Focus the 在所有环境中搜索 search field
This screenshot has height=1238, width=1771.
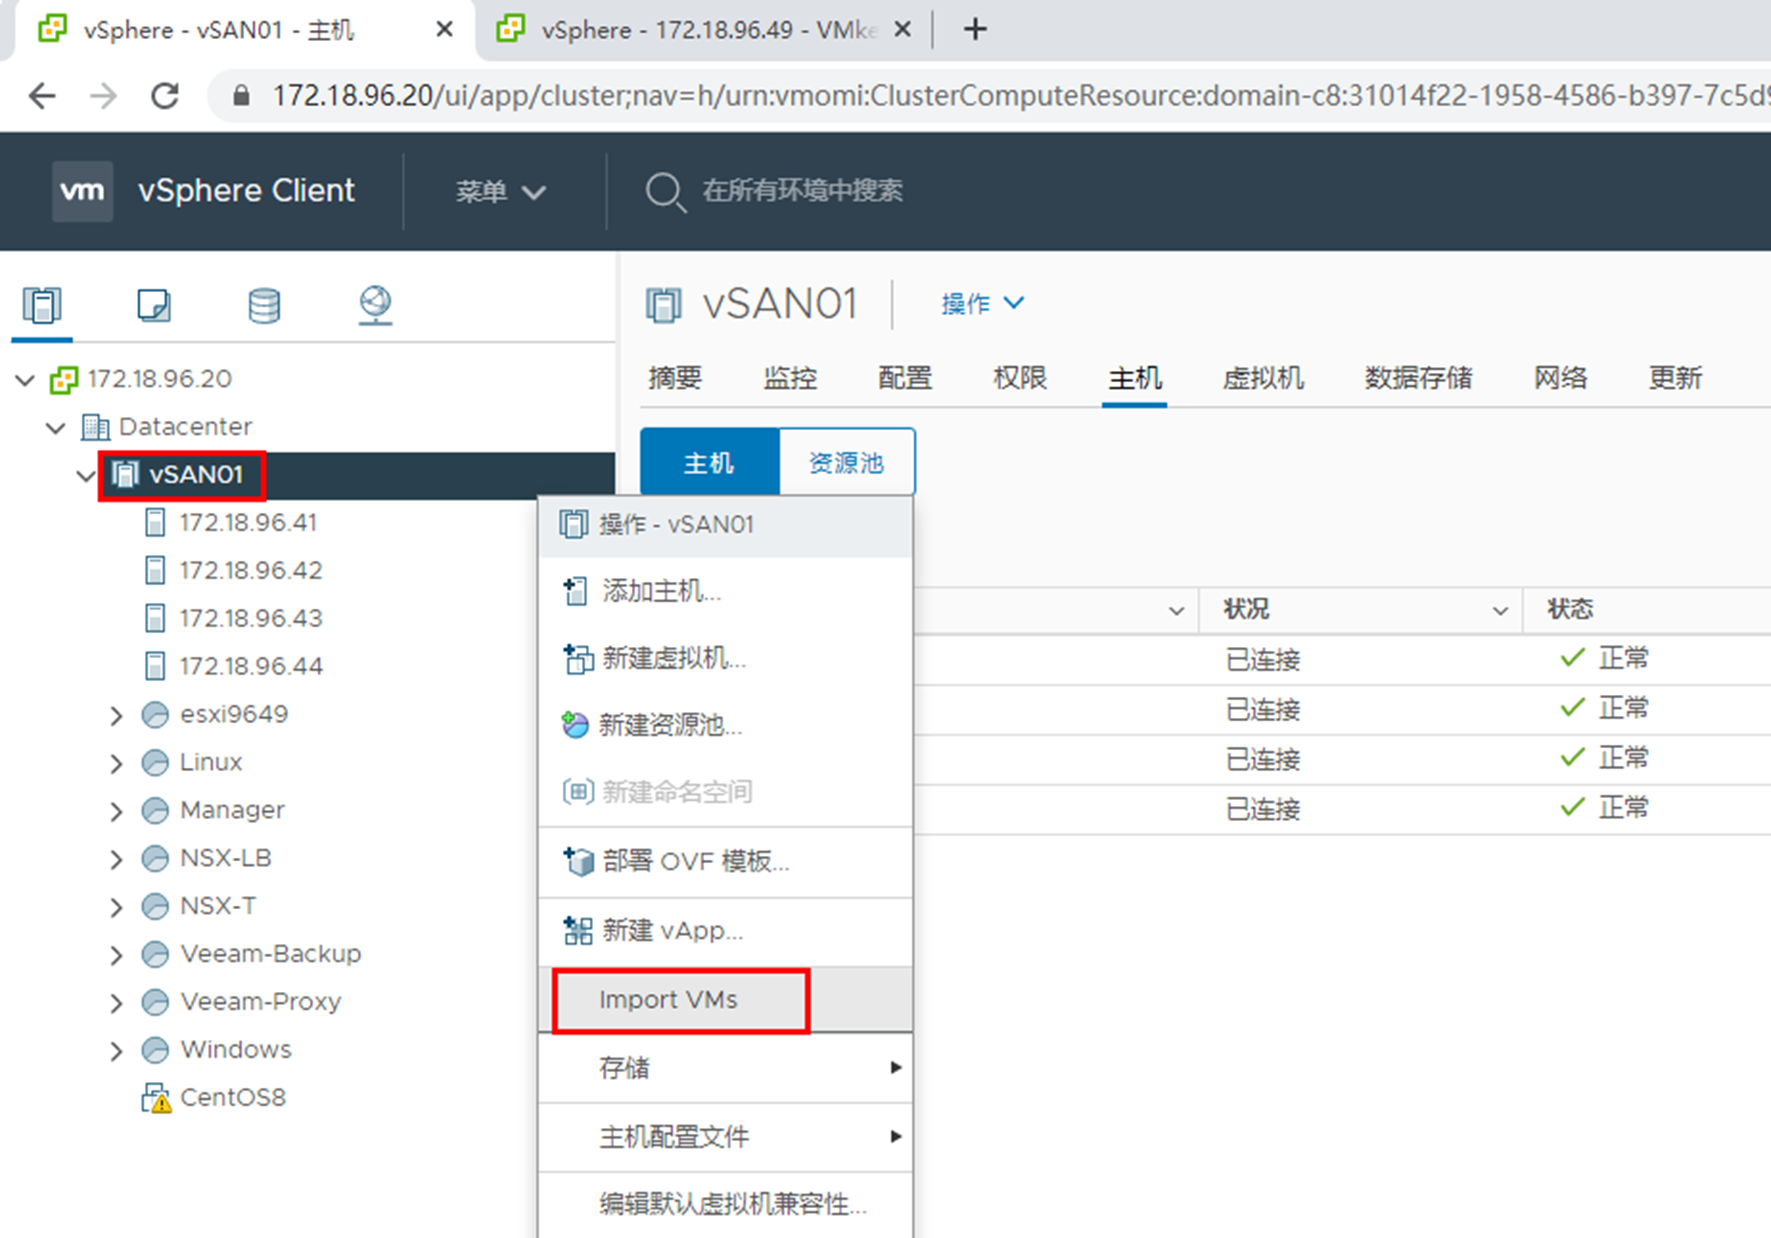803,191
